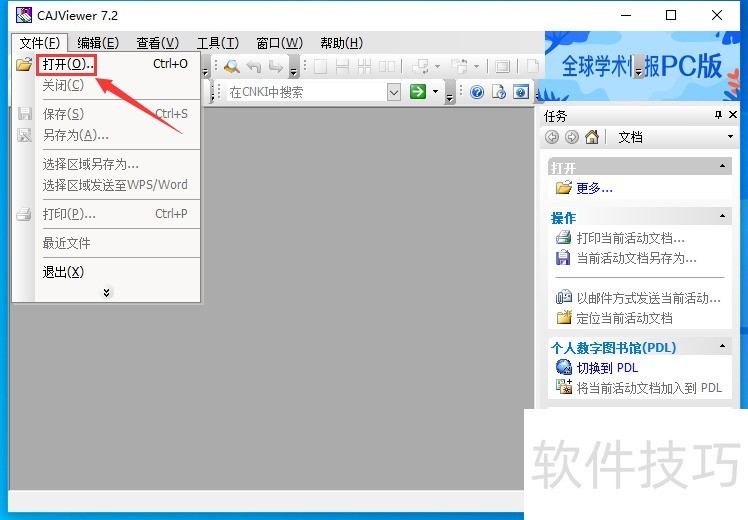
Task: Click the task pane home icon
Action: 592,137
